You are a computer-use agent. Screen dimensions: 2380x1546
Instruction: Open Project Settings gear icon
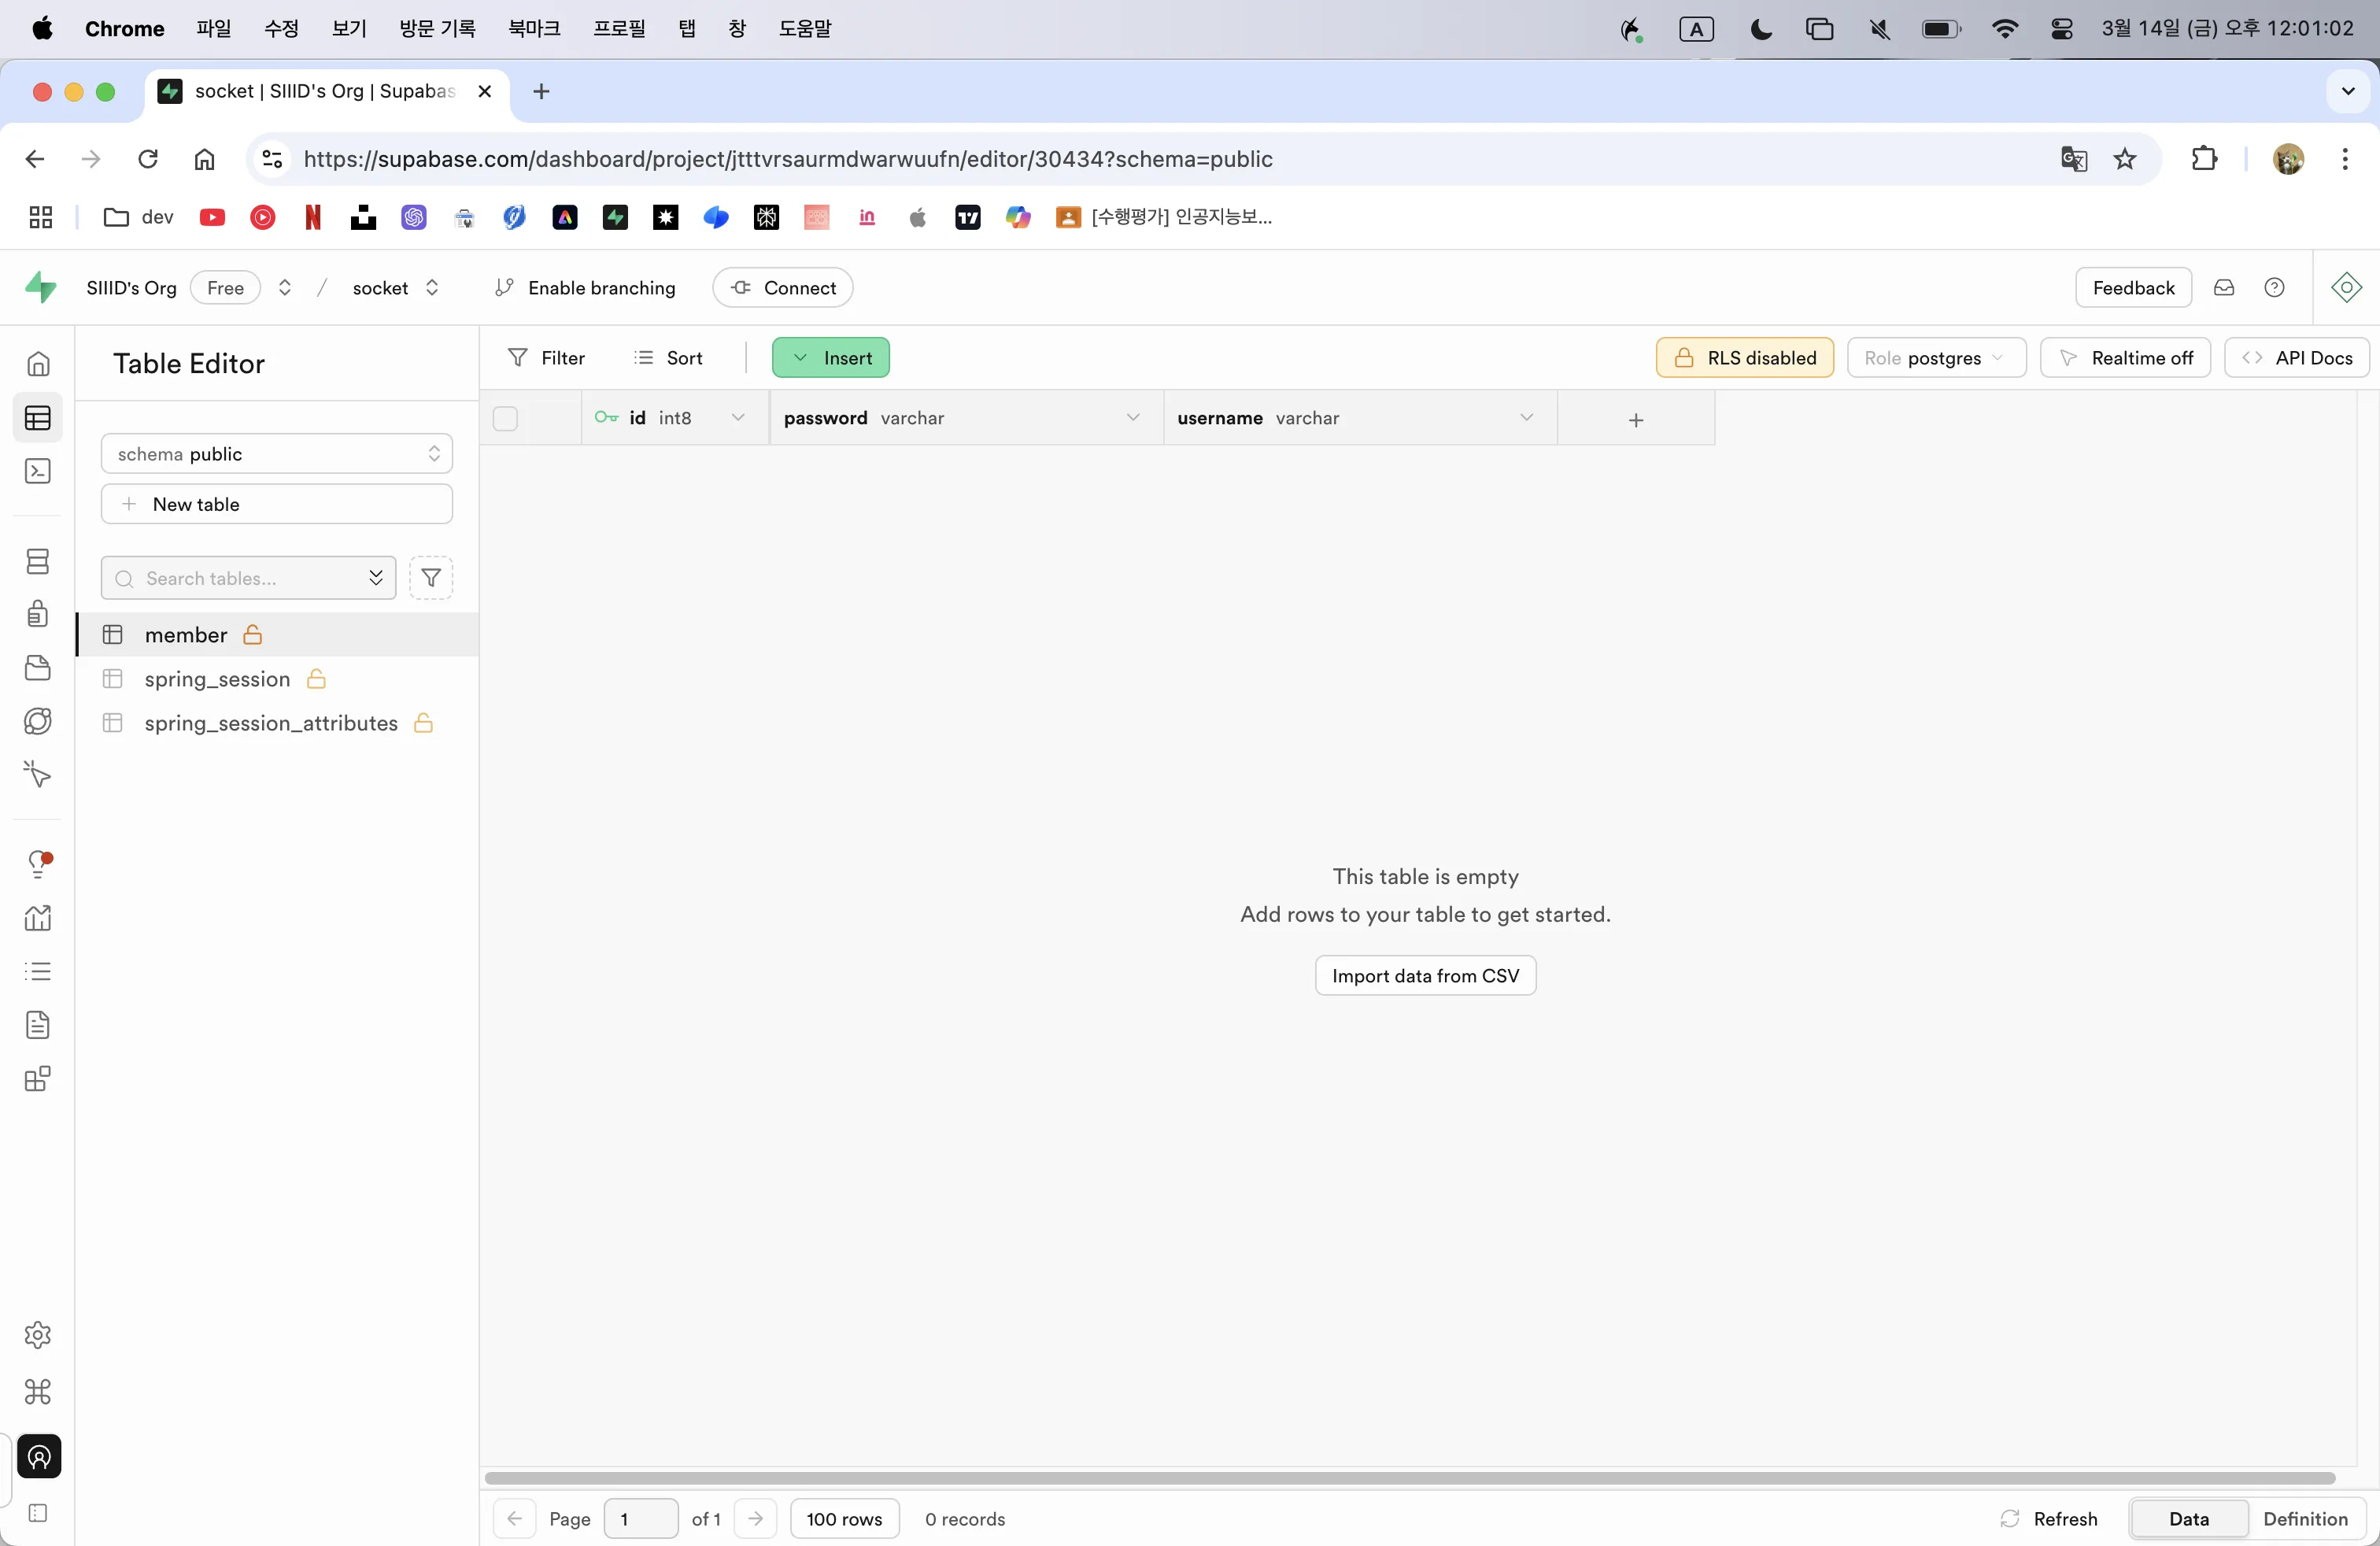(x=38, y=1335)
